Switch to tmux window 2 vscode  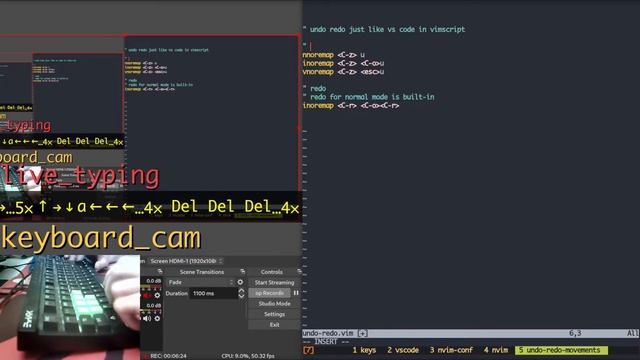tap(403, 350)
